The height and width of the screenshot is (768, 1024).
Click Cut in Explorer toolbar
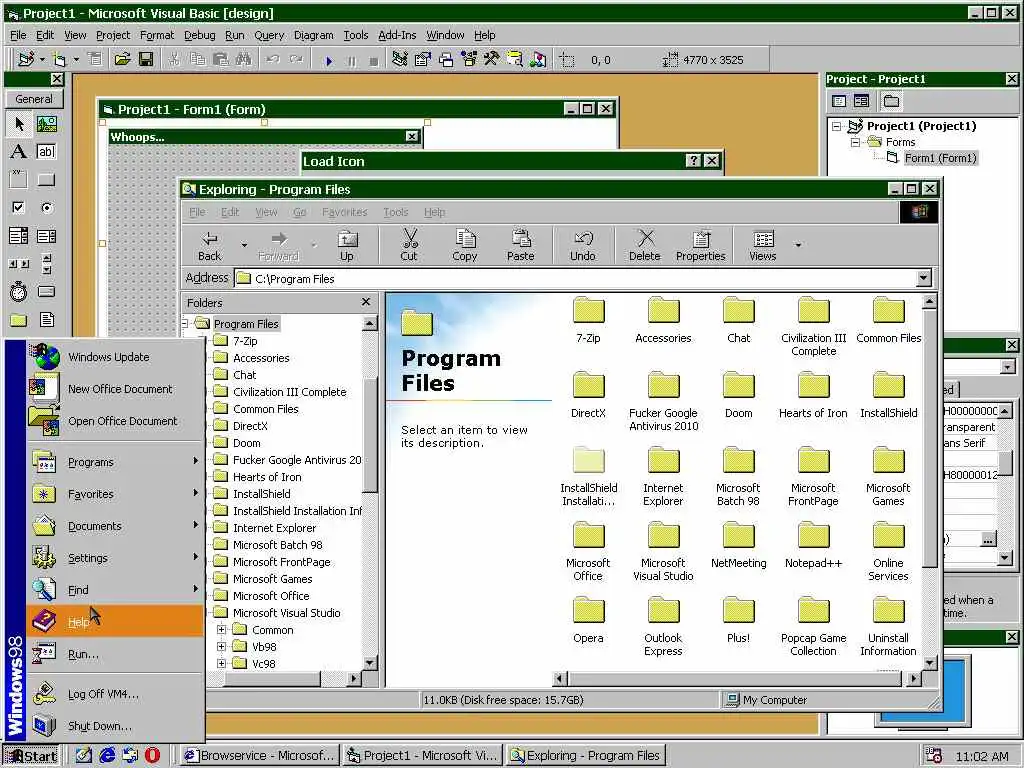click(x=409, y=246)
